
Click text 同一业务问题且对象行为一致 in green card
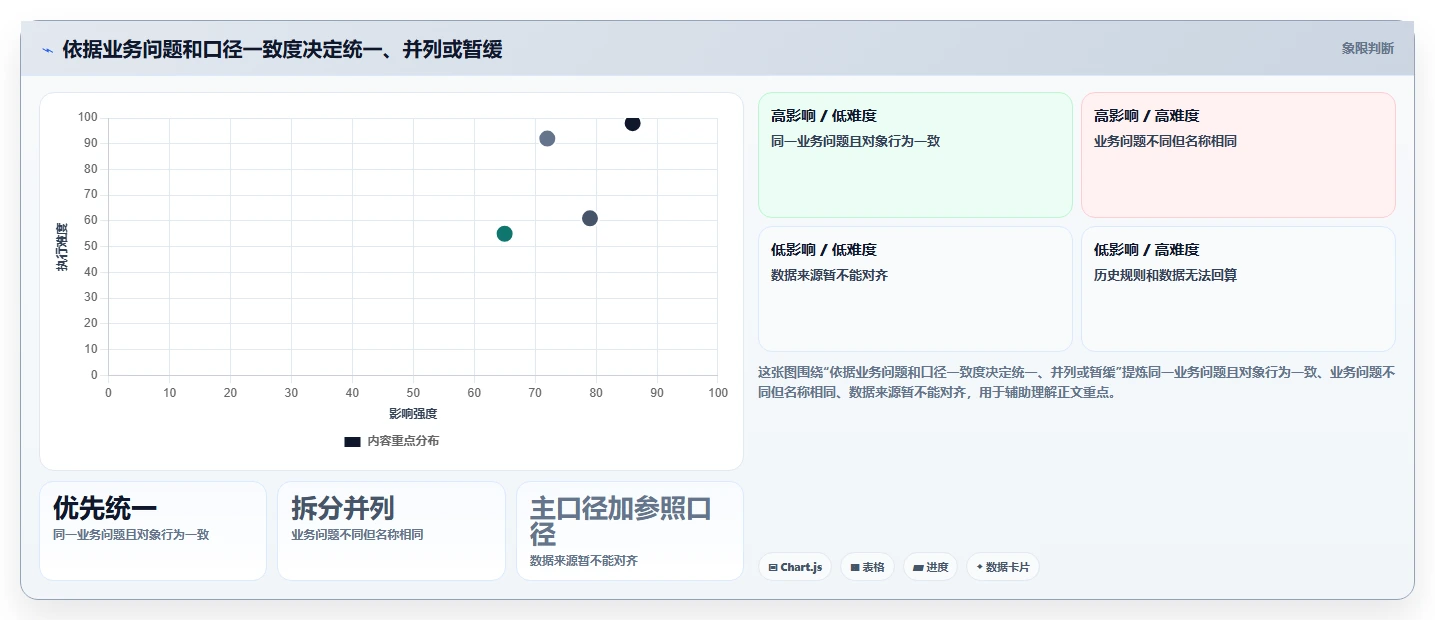pyautogui.click(x=855, y=141)
